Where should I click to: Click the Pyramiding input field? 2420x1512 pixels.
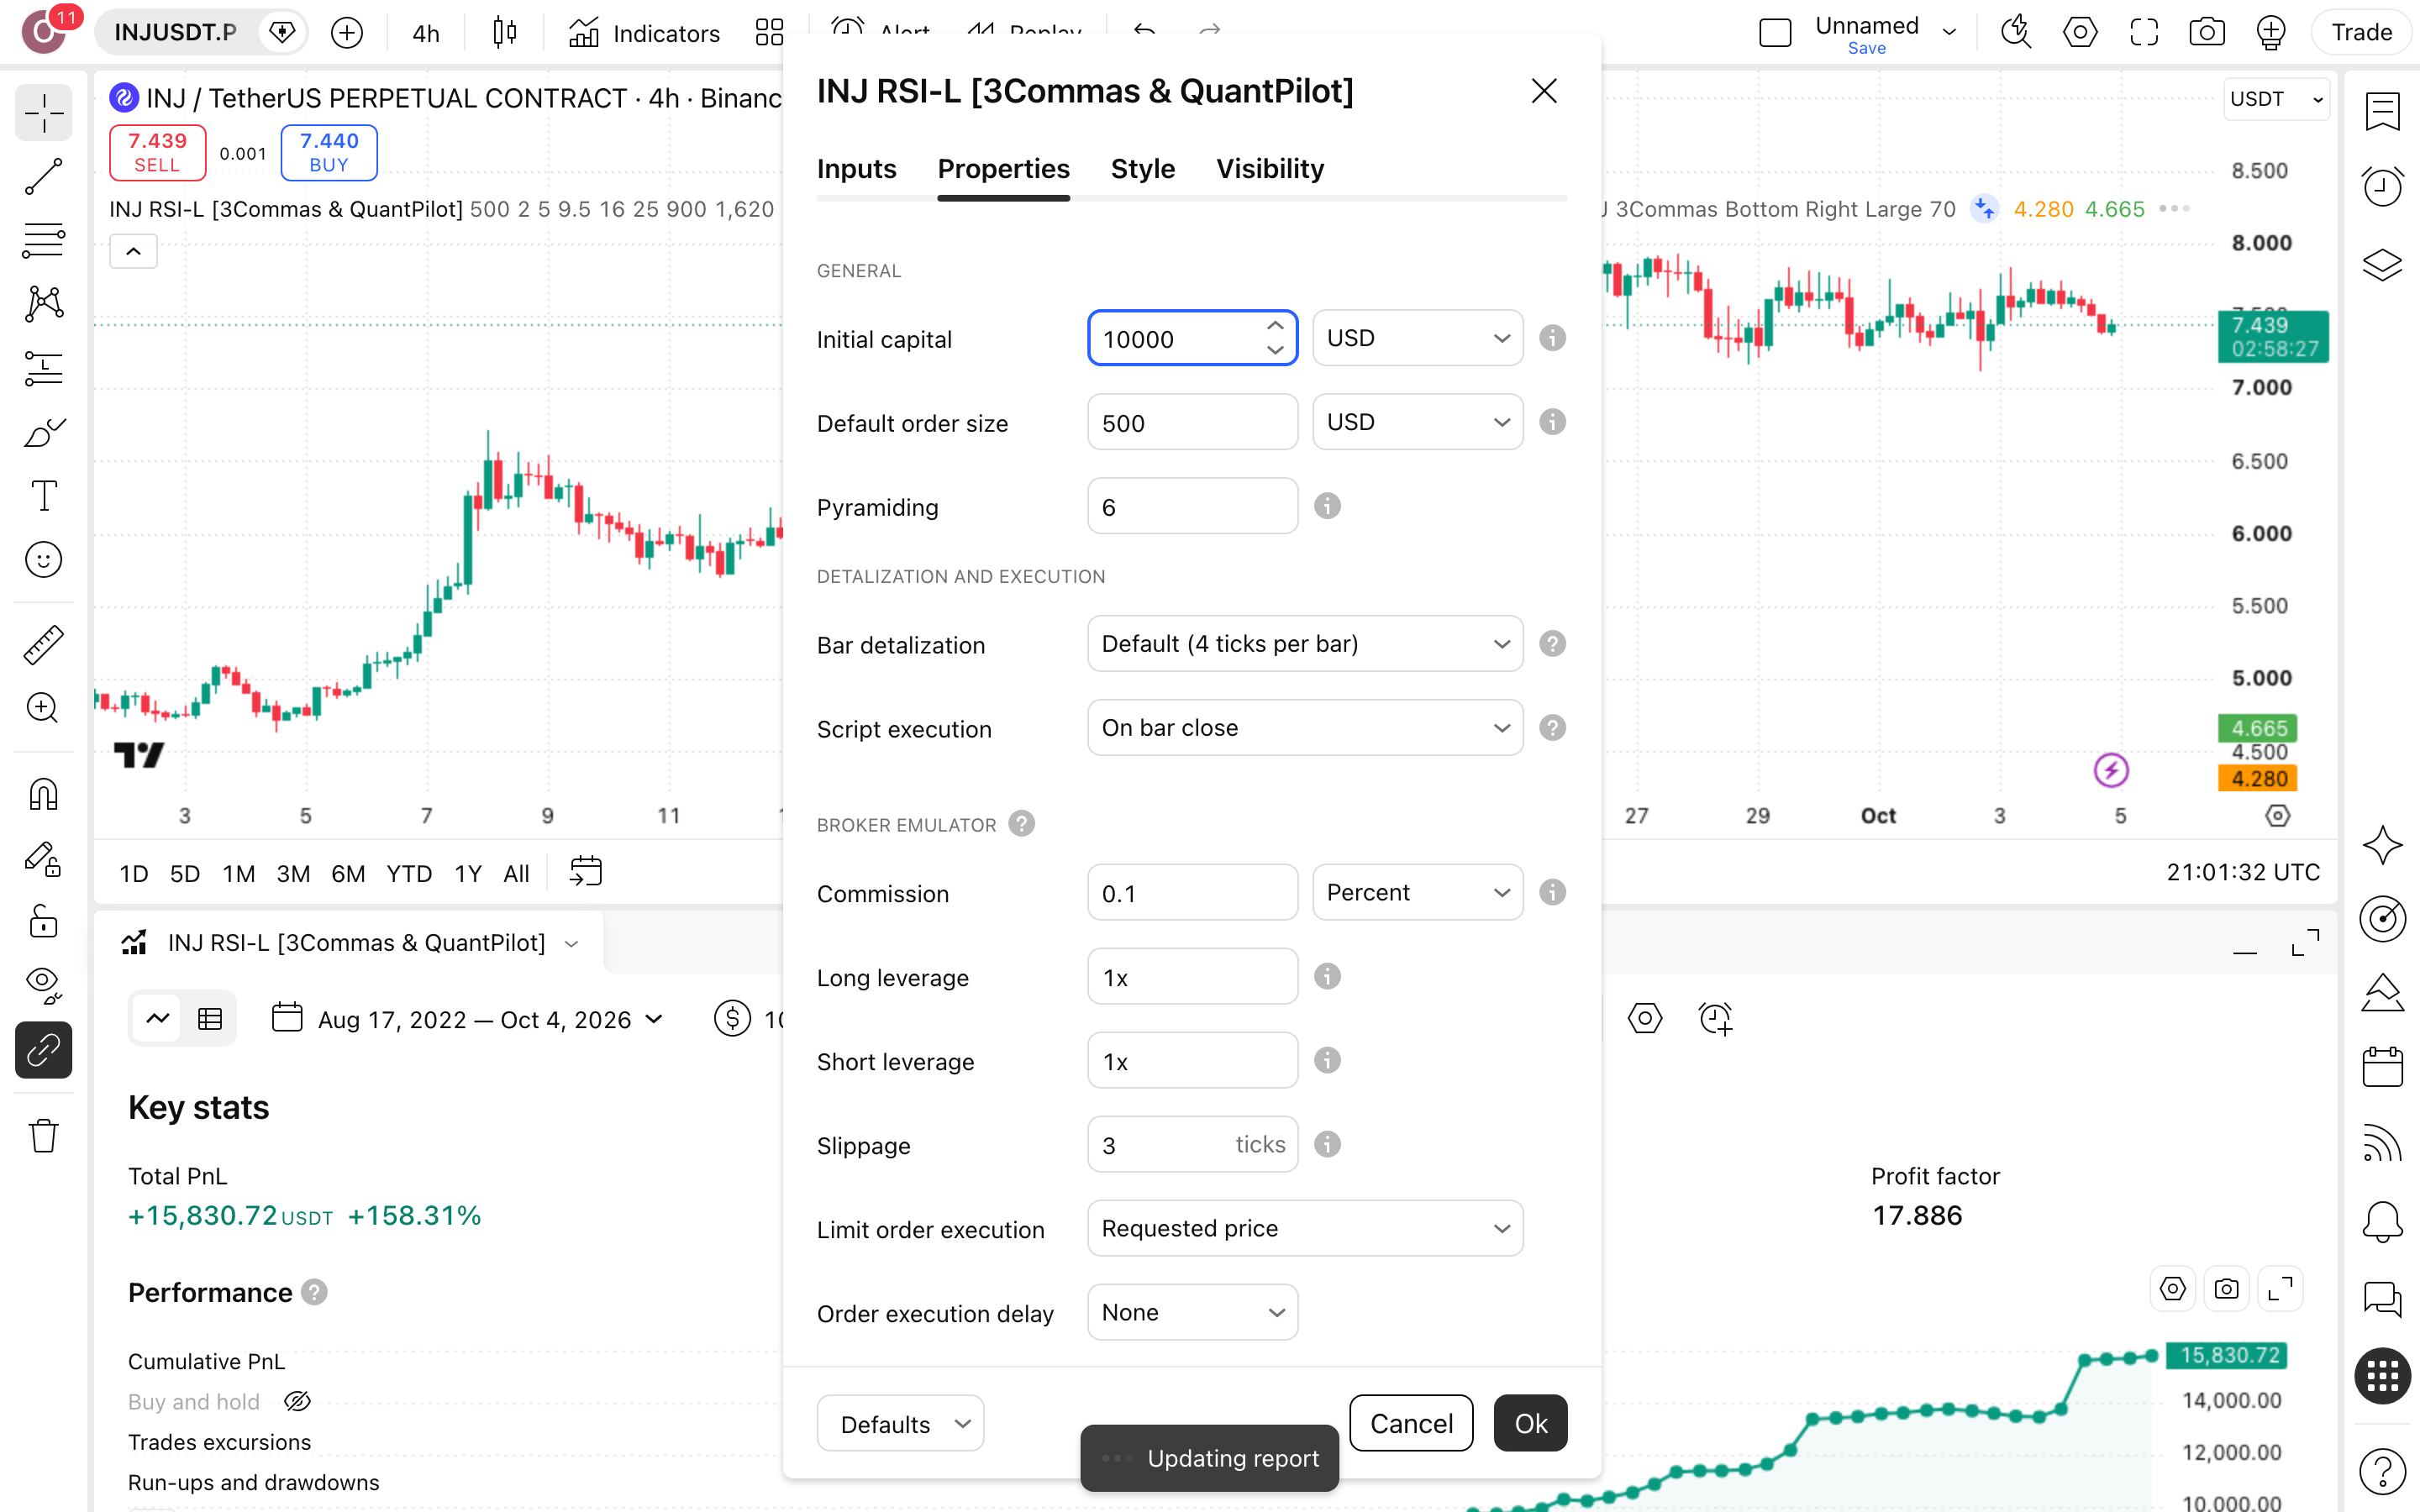coord(1192,506)
